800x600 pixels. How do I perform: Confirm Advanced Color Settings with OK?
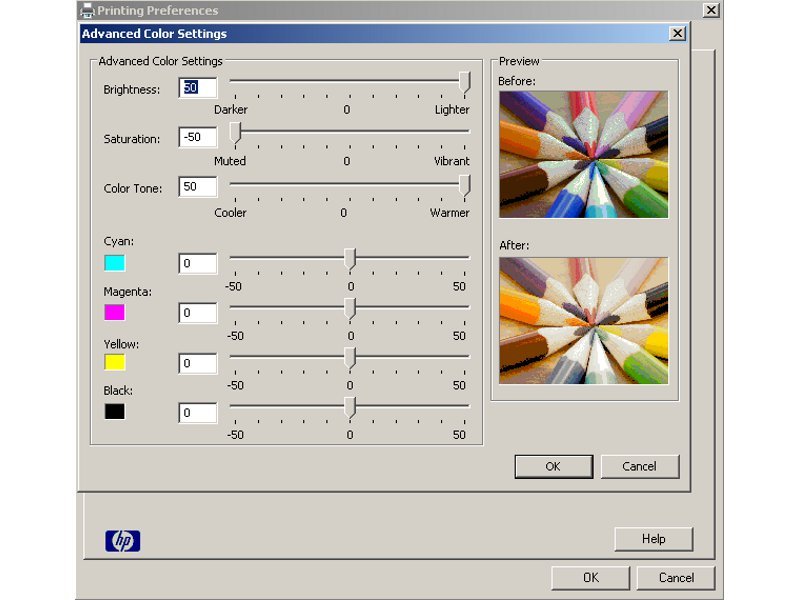coord(554,466)
